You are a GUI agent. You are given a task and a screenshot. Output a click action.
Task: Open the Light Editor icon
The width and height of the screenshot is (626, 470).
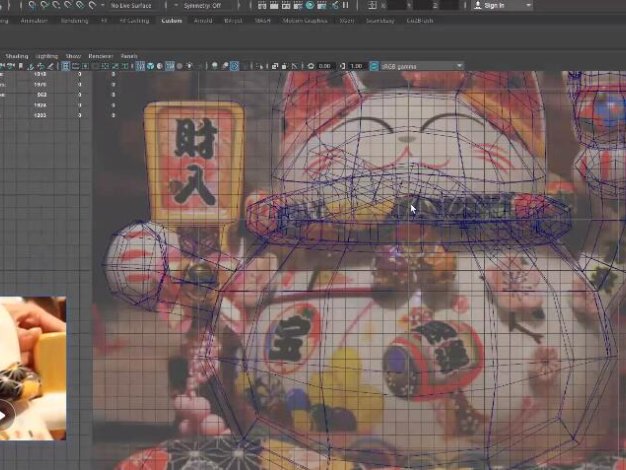335,6
